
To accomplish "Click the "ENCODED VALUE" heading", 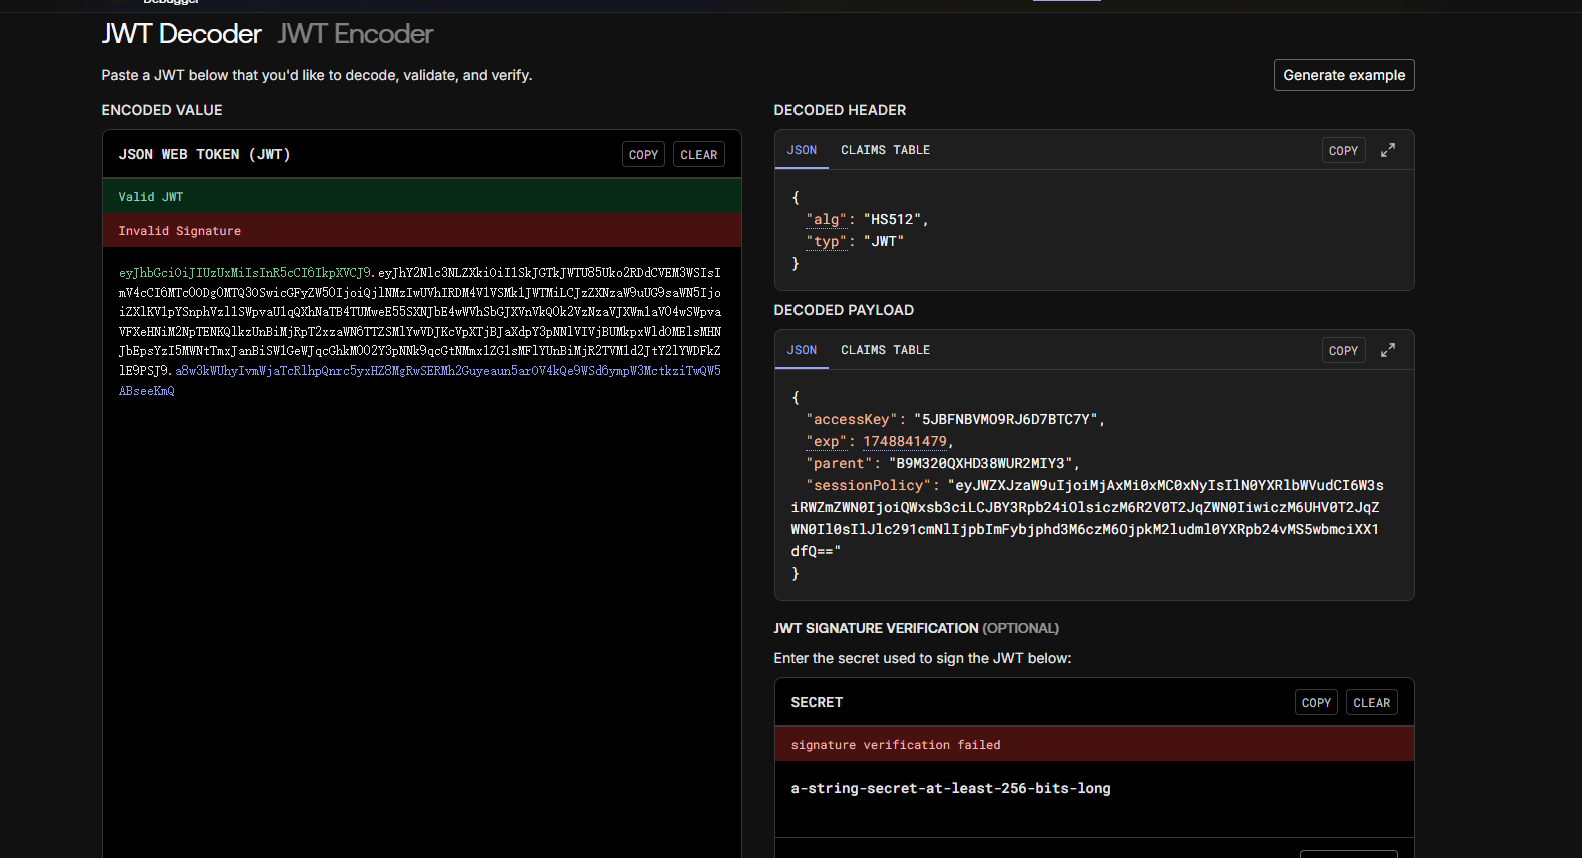I will (x=162, y=110).
